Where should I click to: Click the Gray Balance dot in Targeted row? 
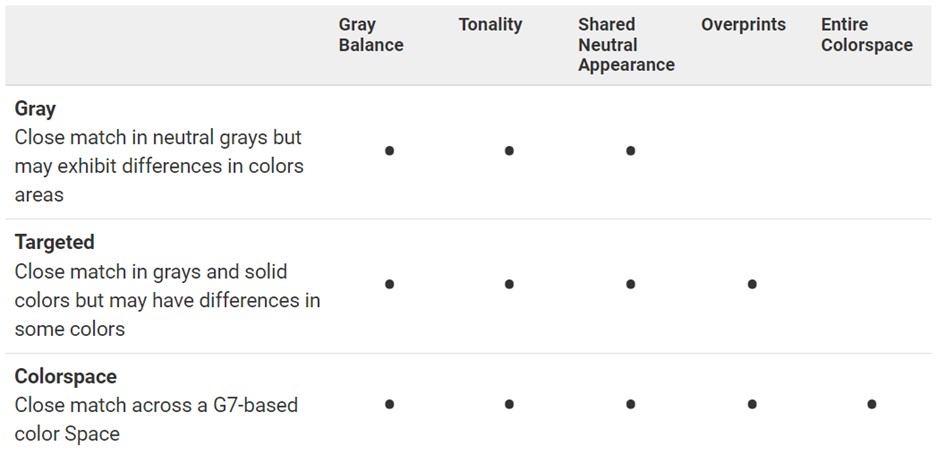[x=389, y=284]
